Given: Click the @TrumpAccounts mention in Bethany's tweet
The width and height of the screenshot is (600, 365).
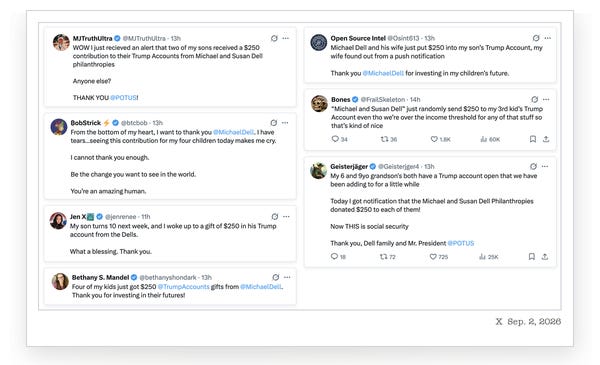Looking at the screenshot, I should coord(184,287).
